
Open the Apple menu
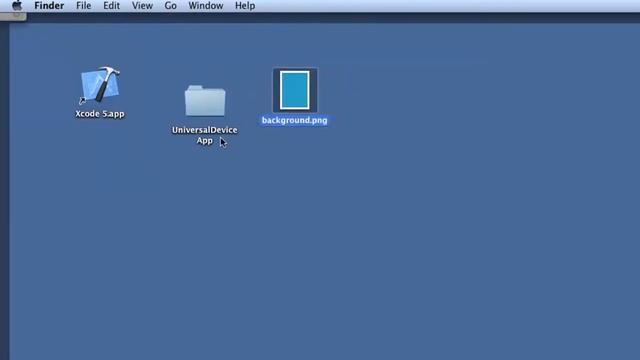click(x=17, y=6)
